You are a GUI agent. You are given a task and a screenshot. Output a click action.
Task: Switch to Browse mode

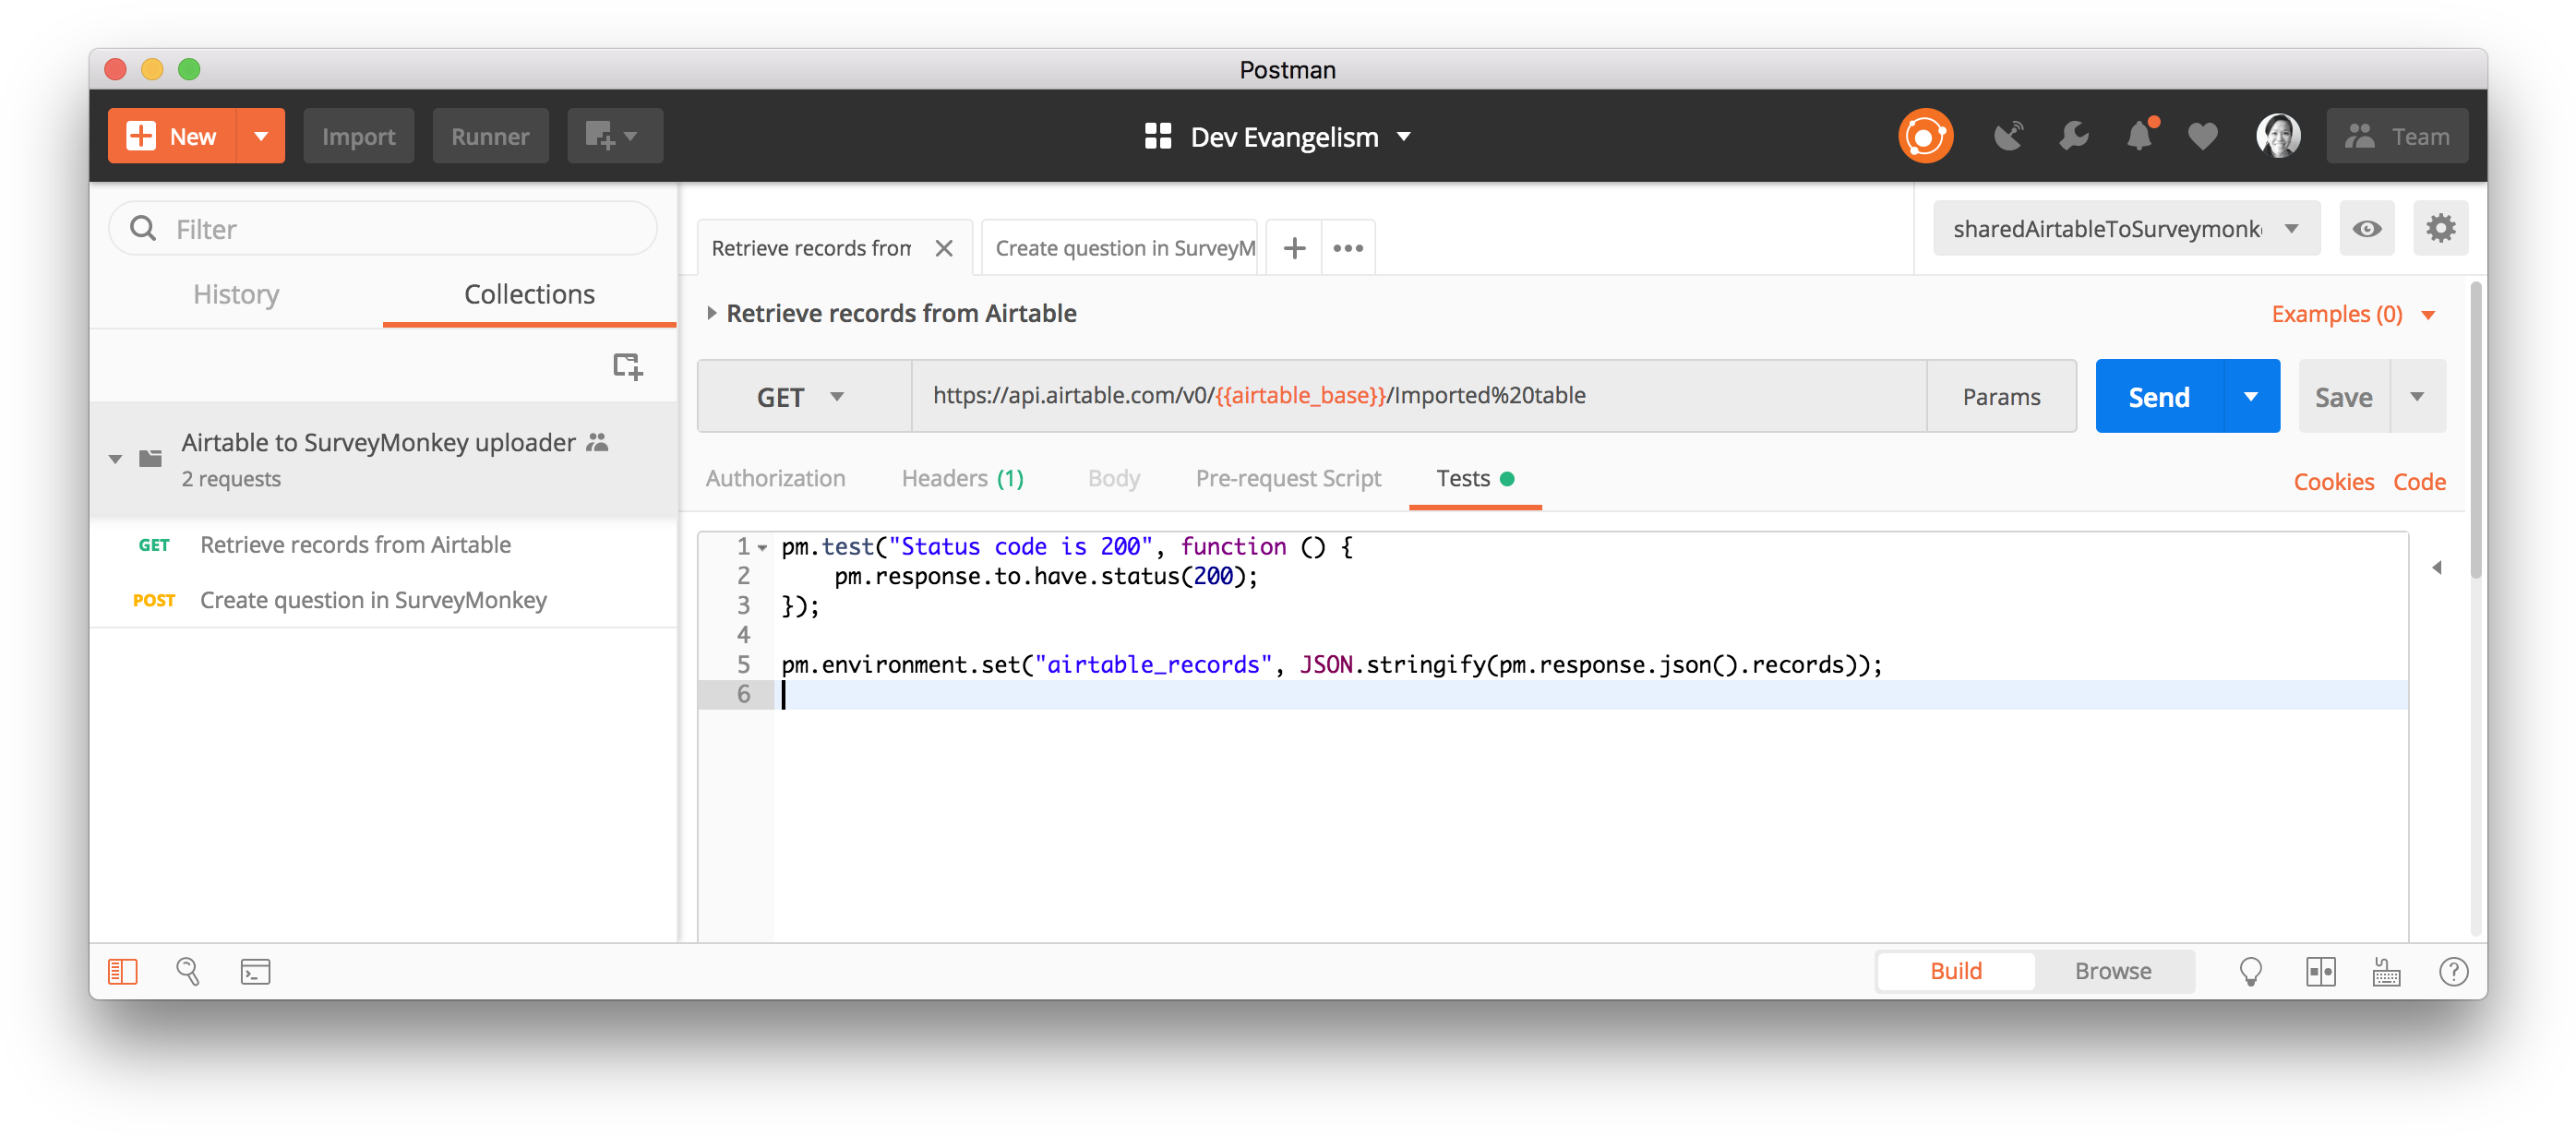tap(2112, 971)
